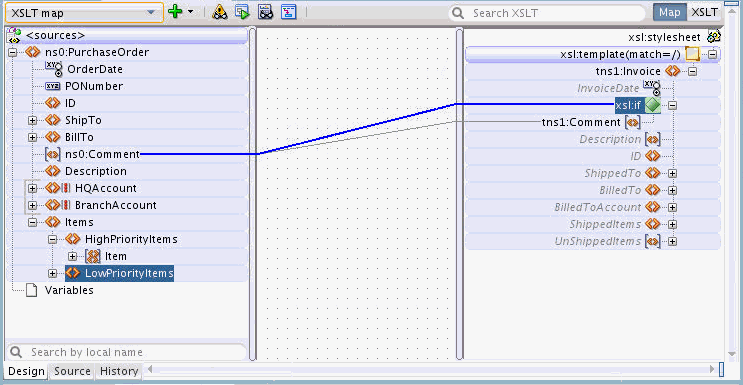This screenshot has height=385, width=743.
Task: Open the XSLT map combo box
Action: pos(84,13)
